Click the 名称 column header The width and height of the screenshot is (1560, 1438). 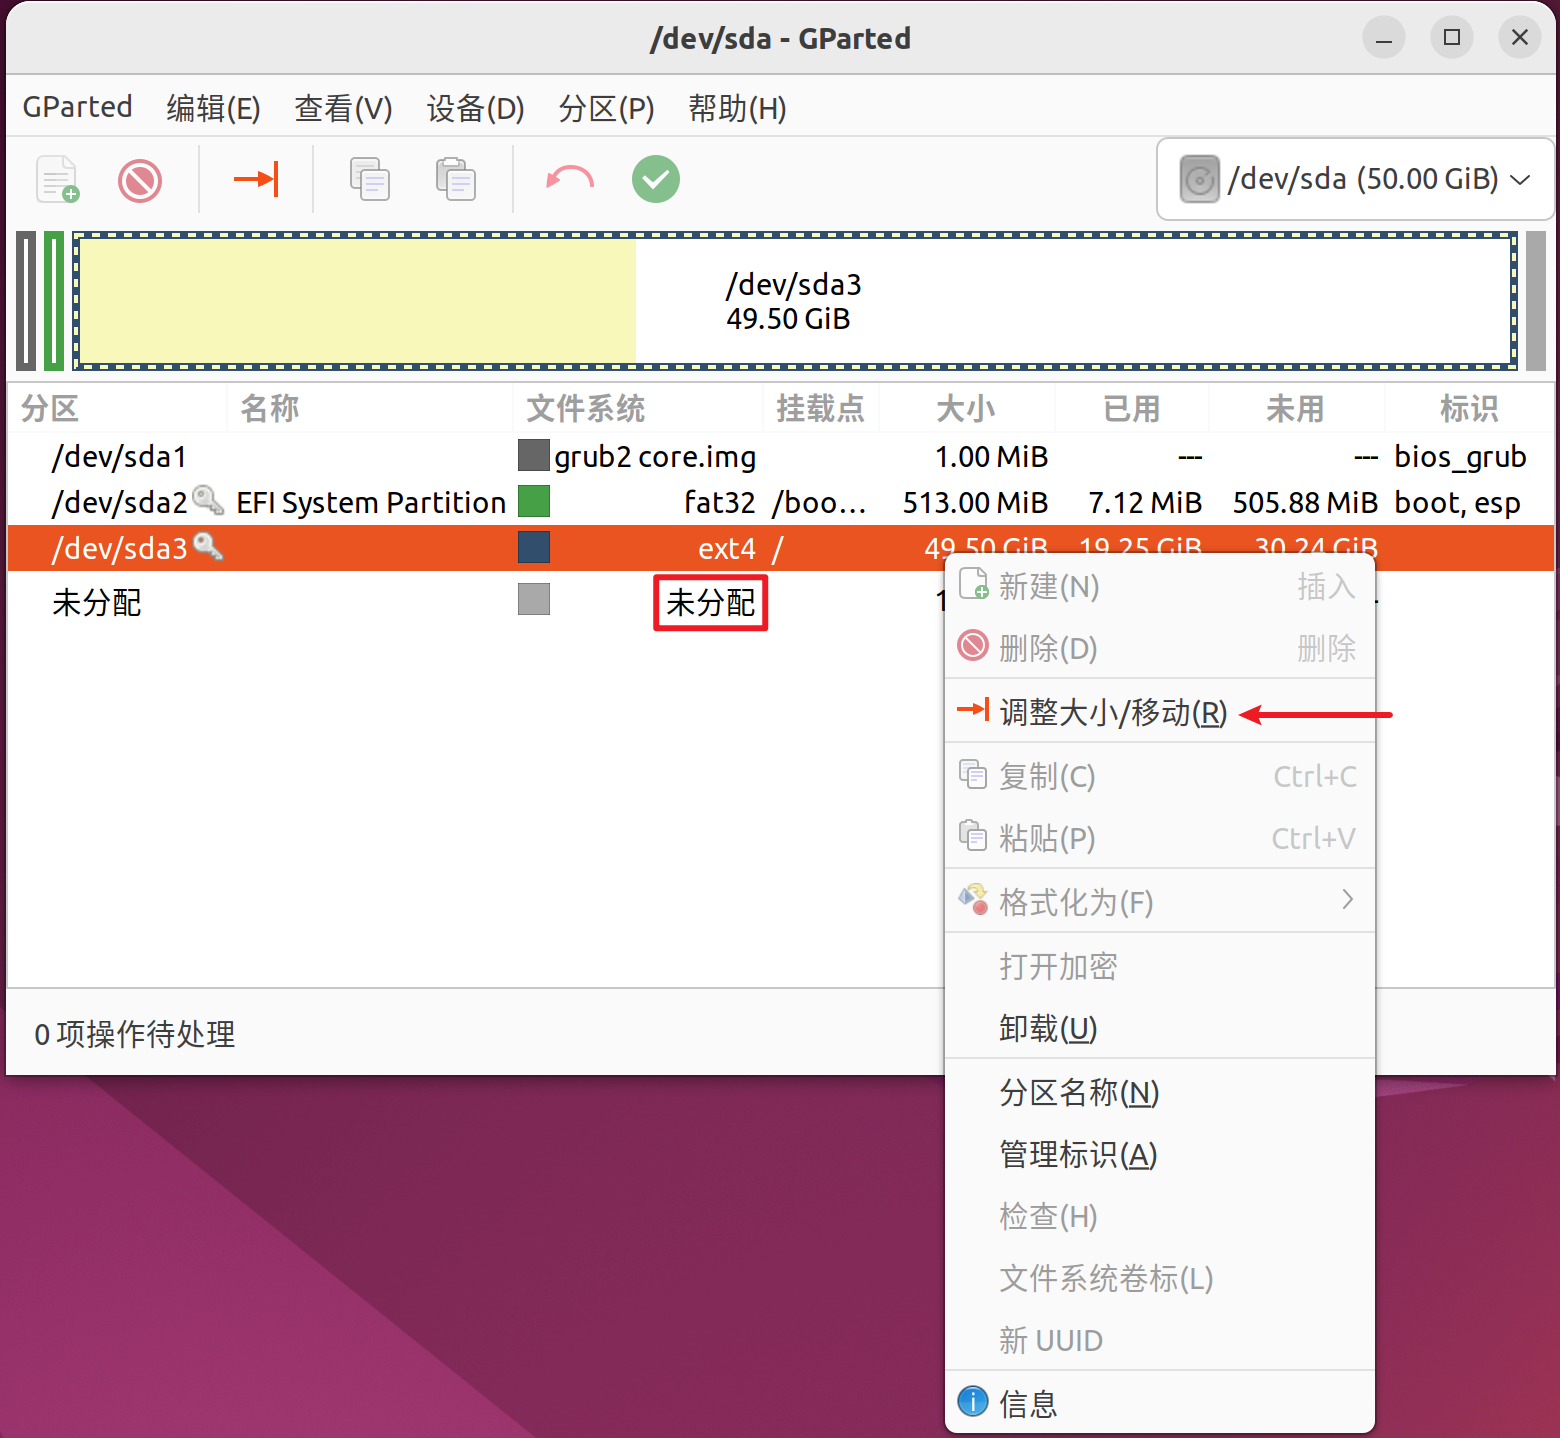370,408
